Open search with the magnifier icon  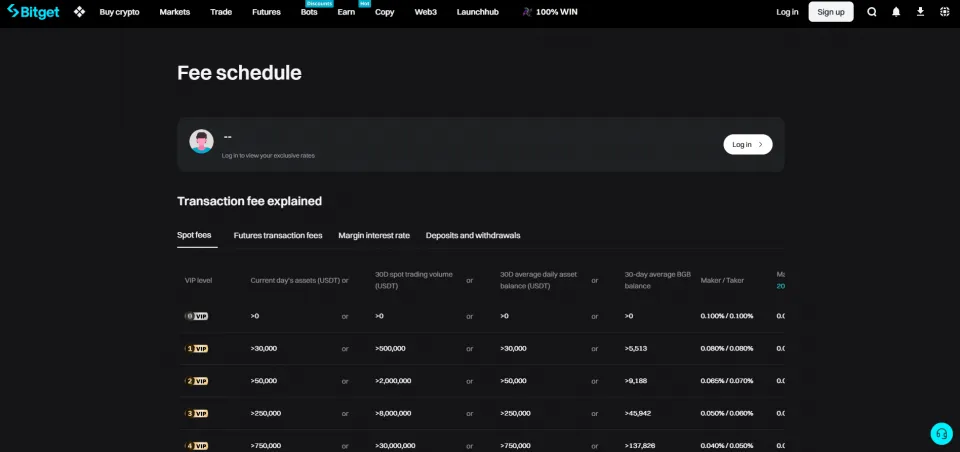coord(872,12)
